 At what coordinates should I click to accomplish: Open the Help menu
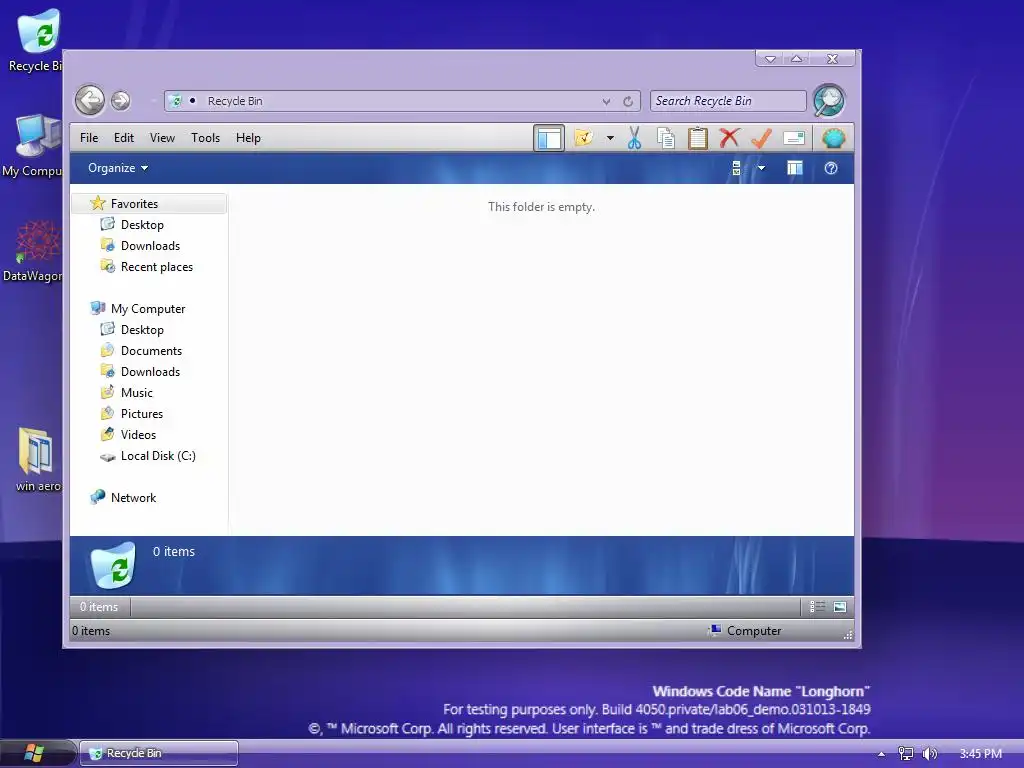(x=248, y=138)
